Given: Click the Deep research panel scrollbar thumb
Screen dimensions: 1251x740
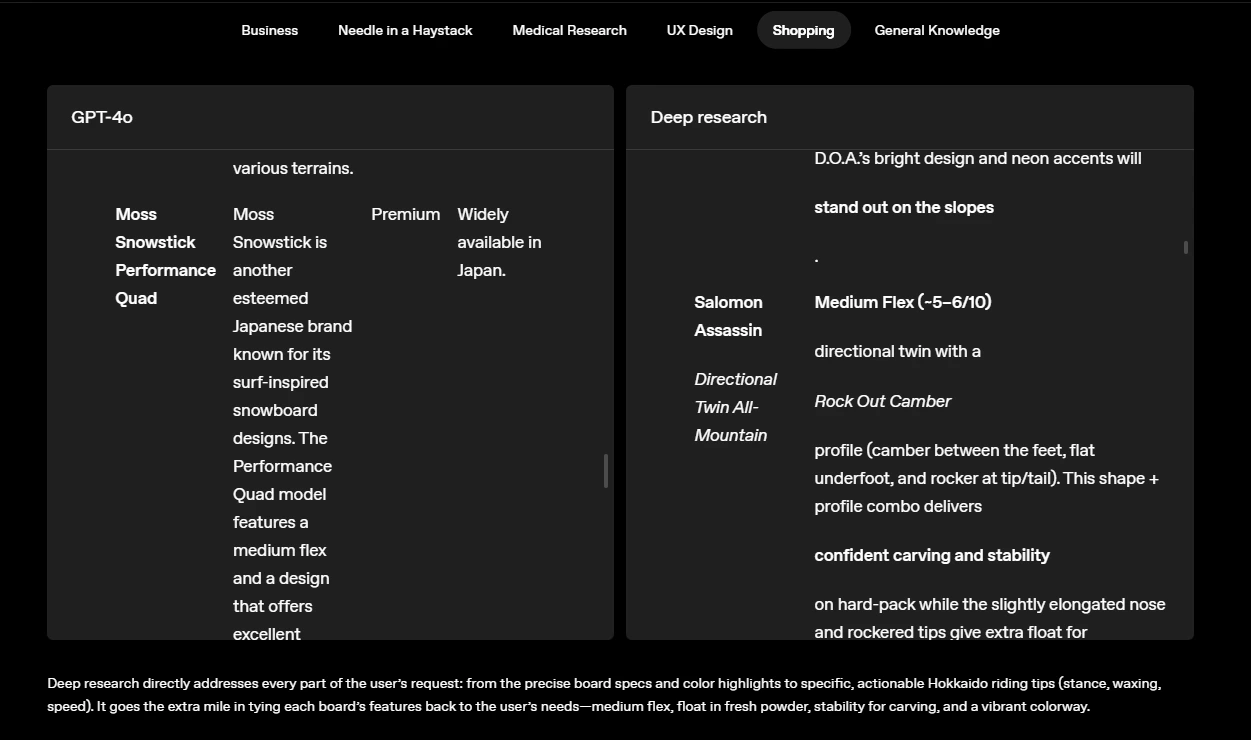Looking at the screenshot, I should pyautogui.click(x=1186, y=247).
